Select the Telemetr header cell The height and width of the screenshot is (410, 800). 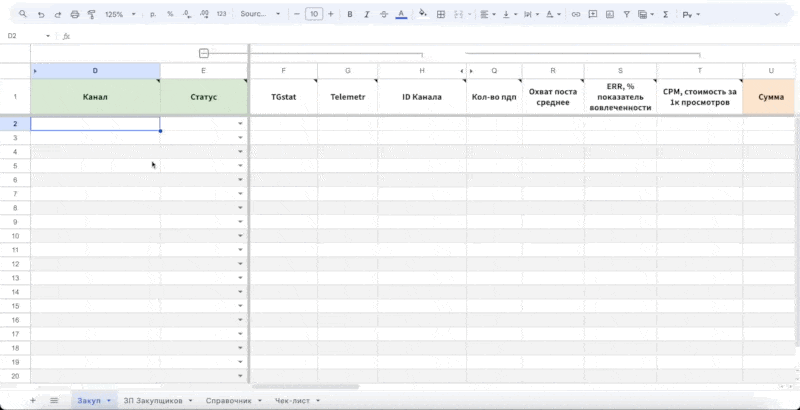347,96
